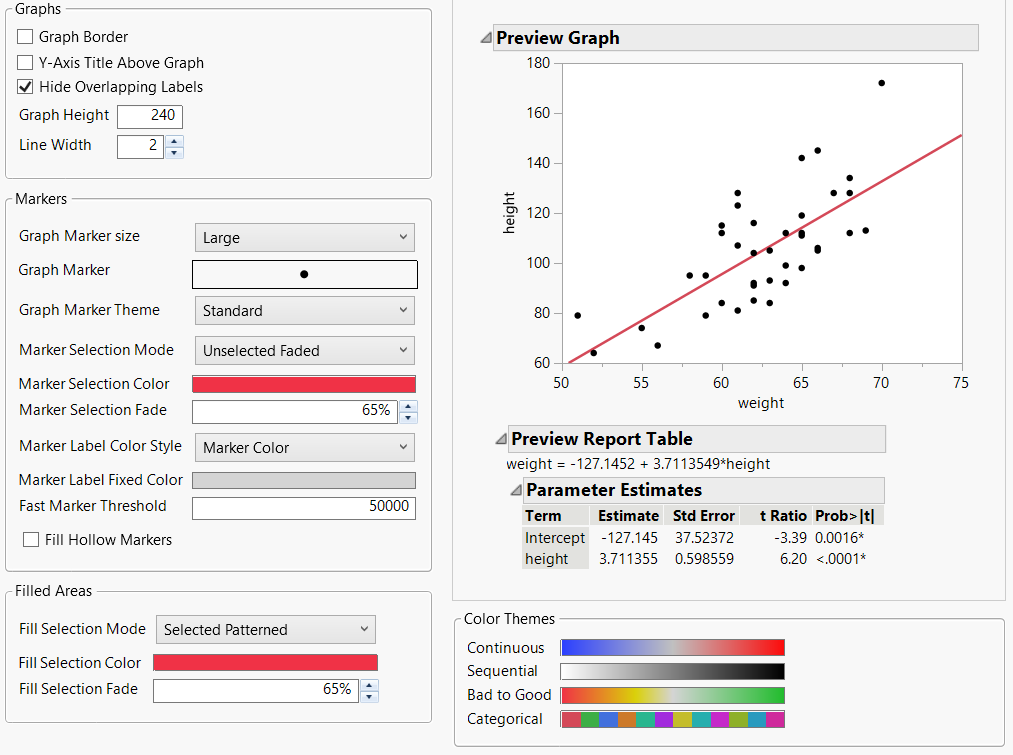This screenshot has width=1013, height=755.
Task: Open the Marker Label Color Style dropdown
Action: click(x=305, y=447)
